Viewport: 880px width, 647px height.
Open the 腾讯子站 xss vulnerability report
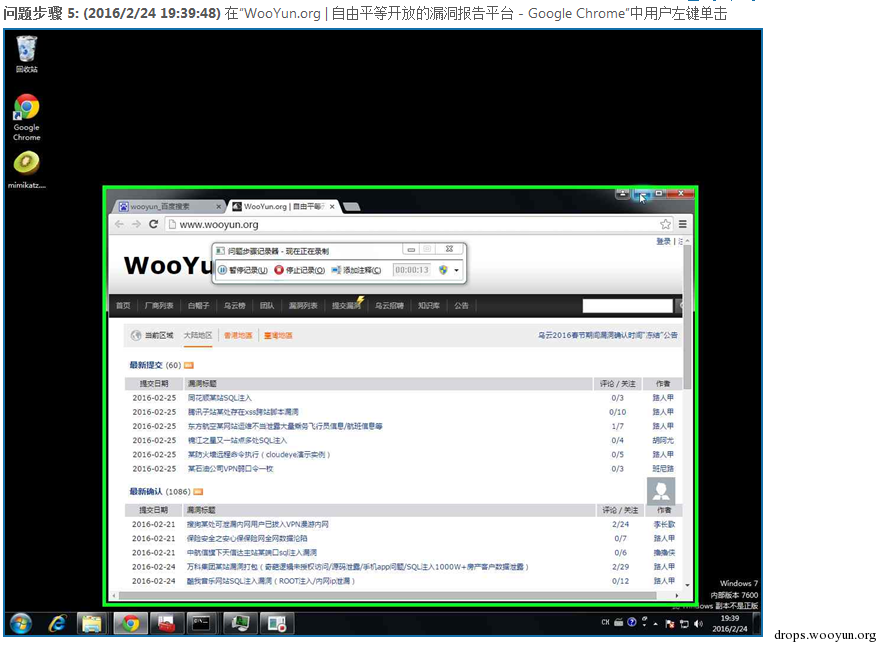coord(243,412)
